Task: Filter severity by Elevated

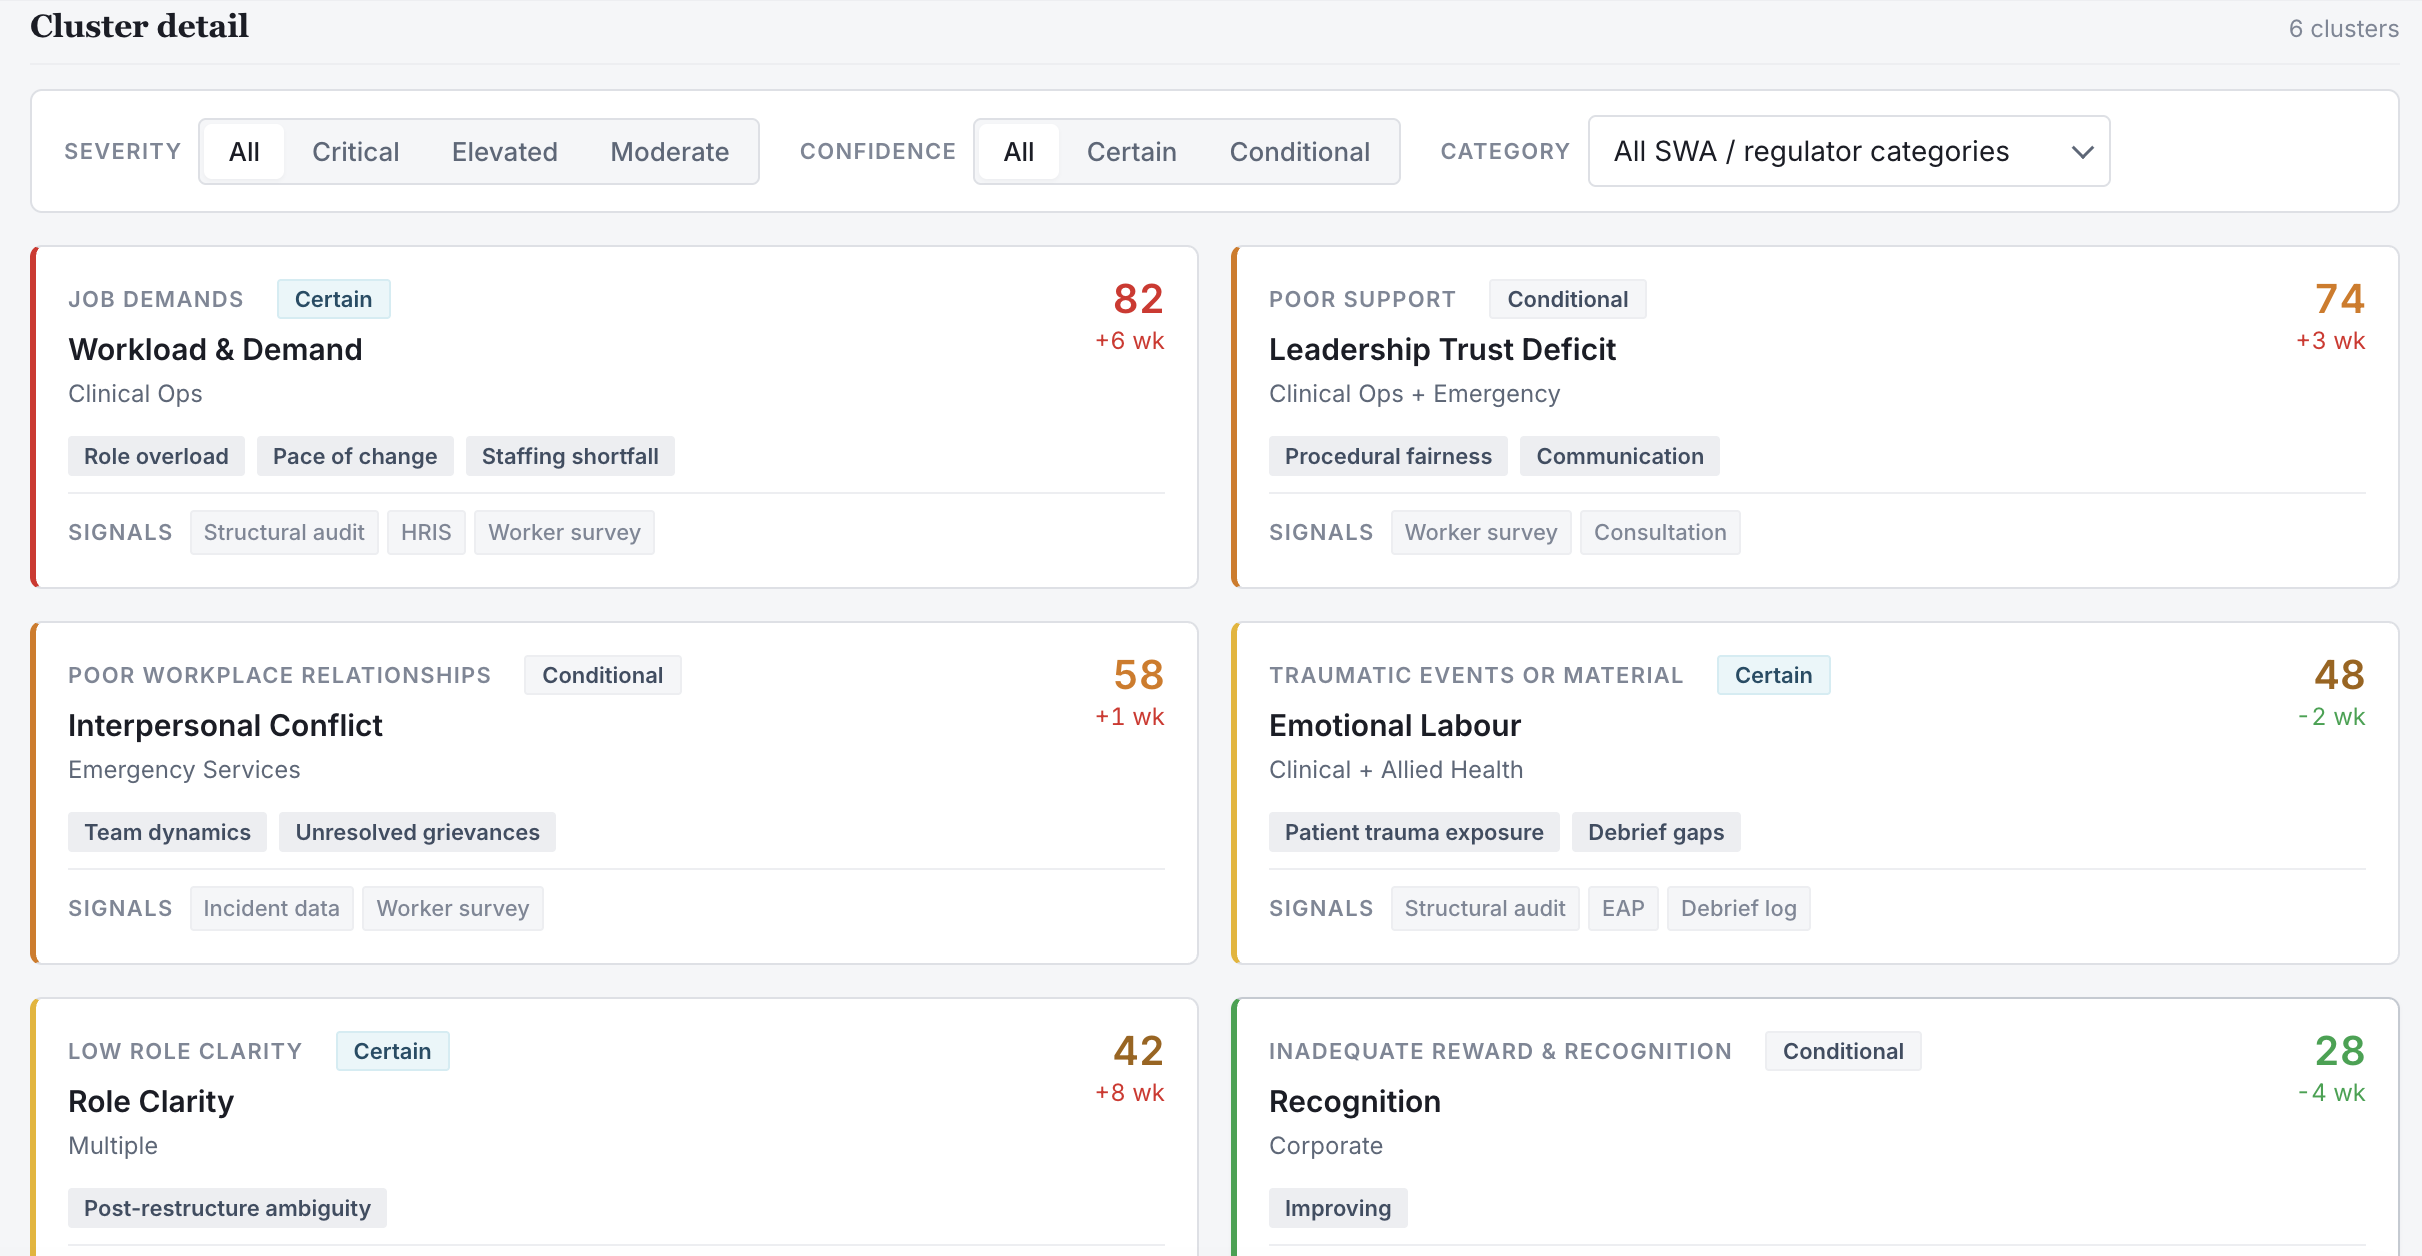Action: [505, 151]
